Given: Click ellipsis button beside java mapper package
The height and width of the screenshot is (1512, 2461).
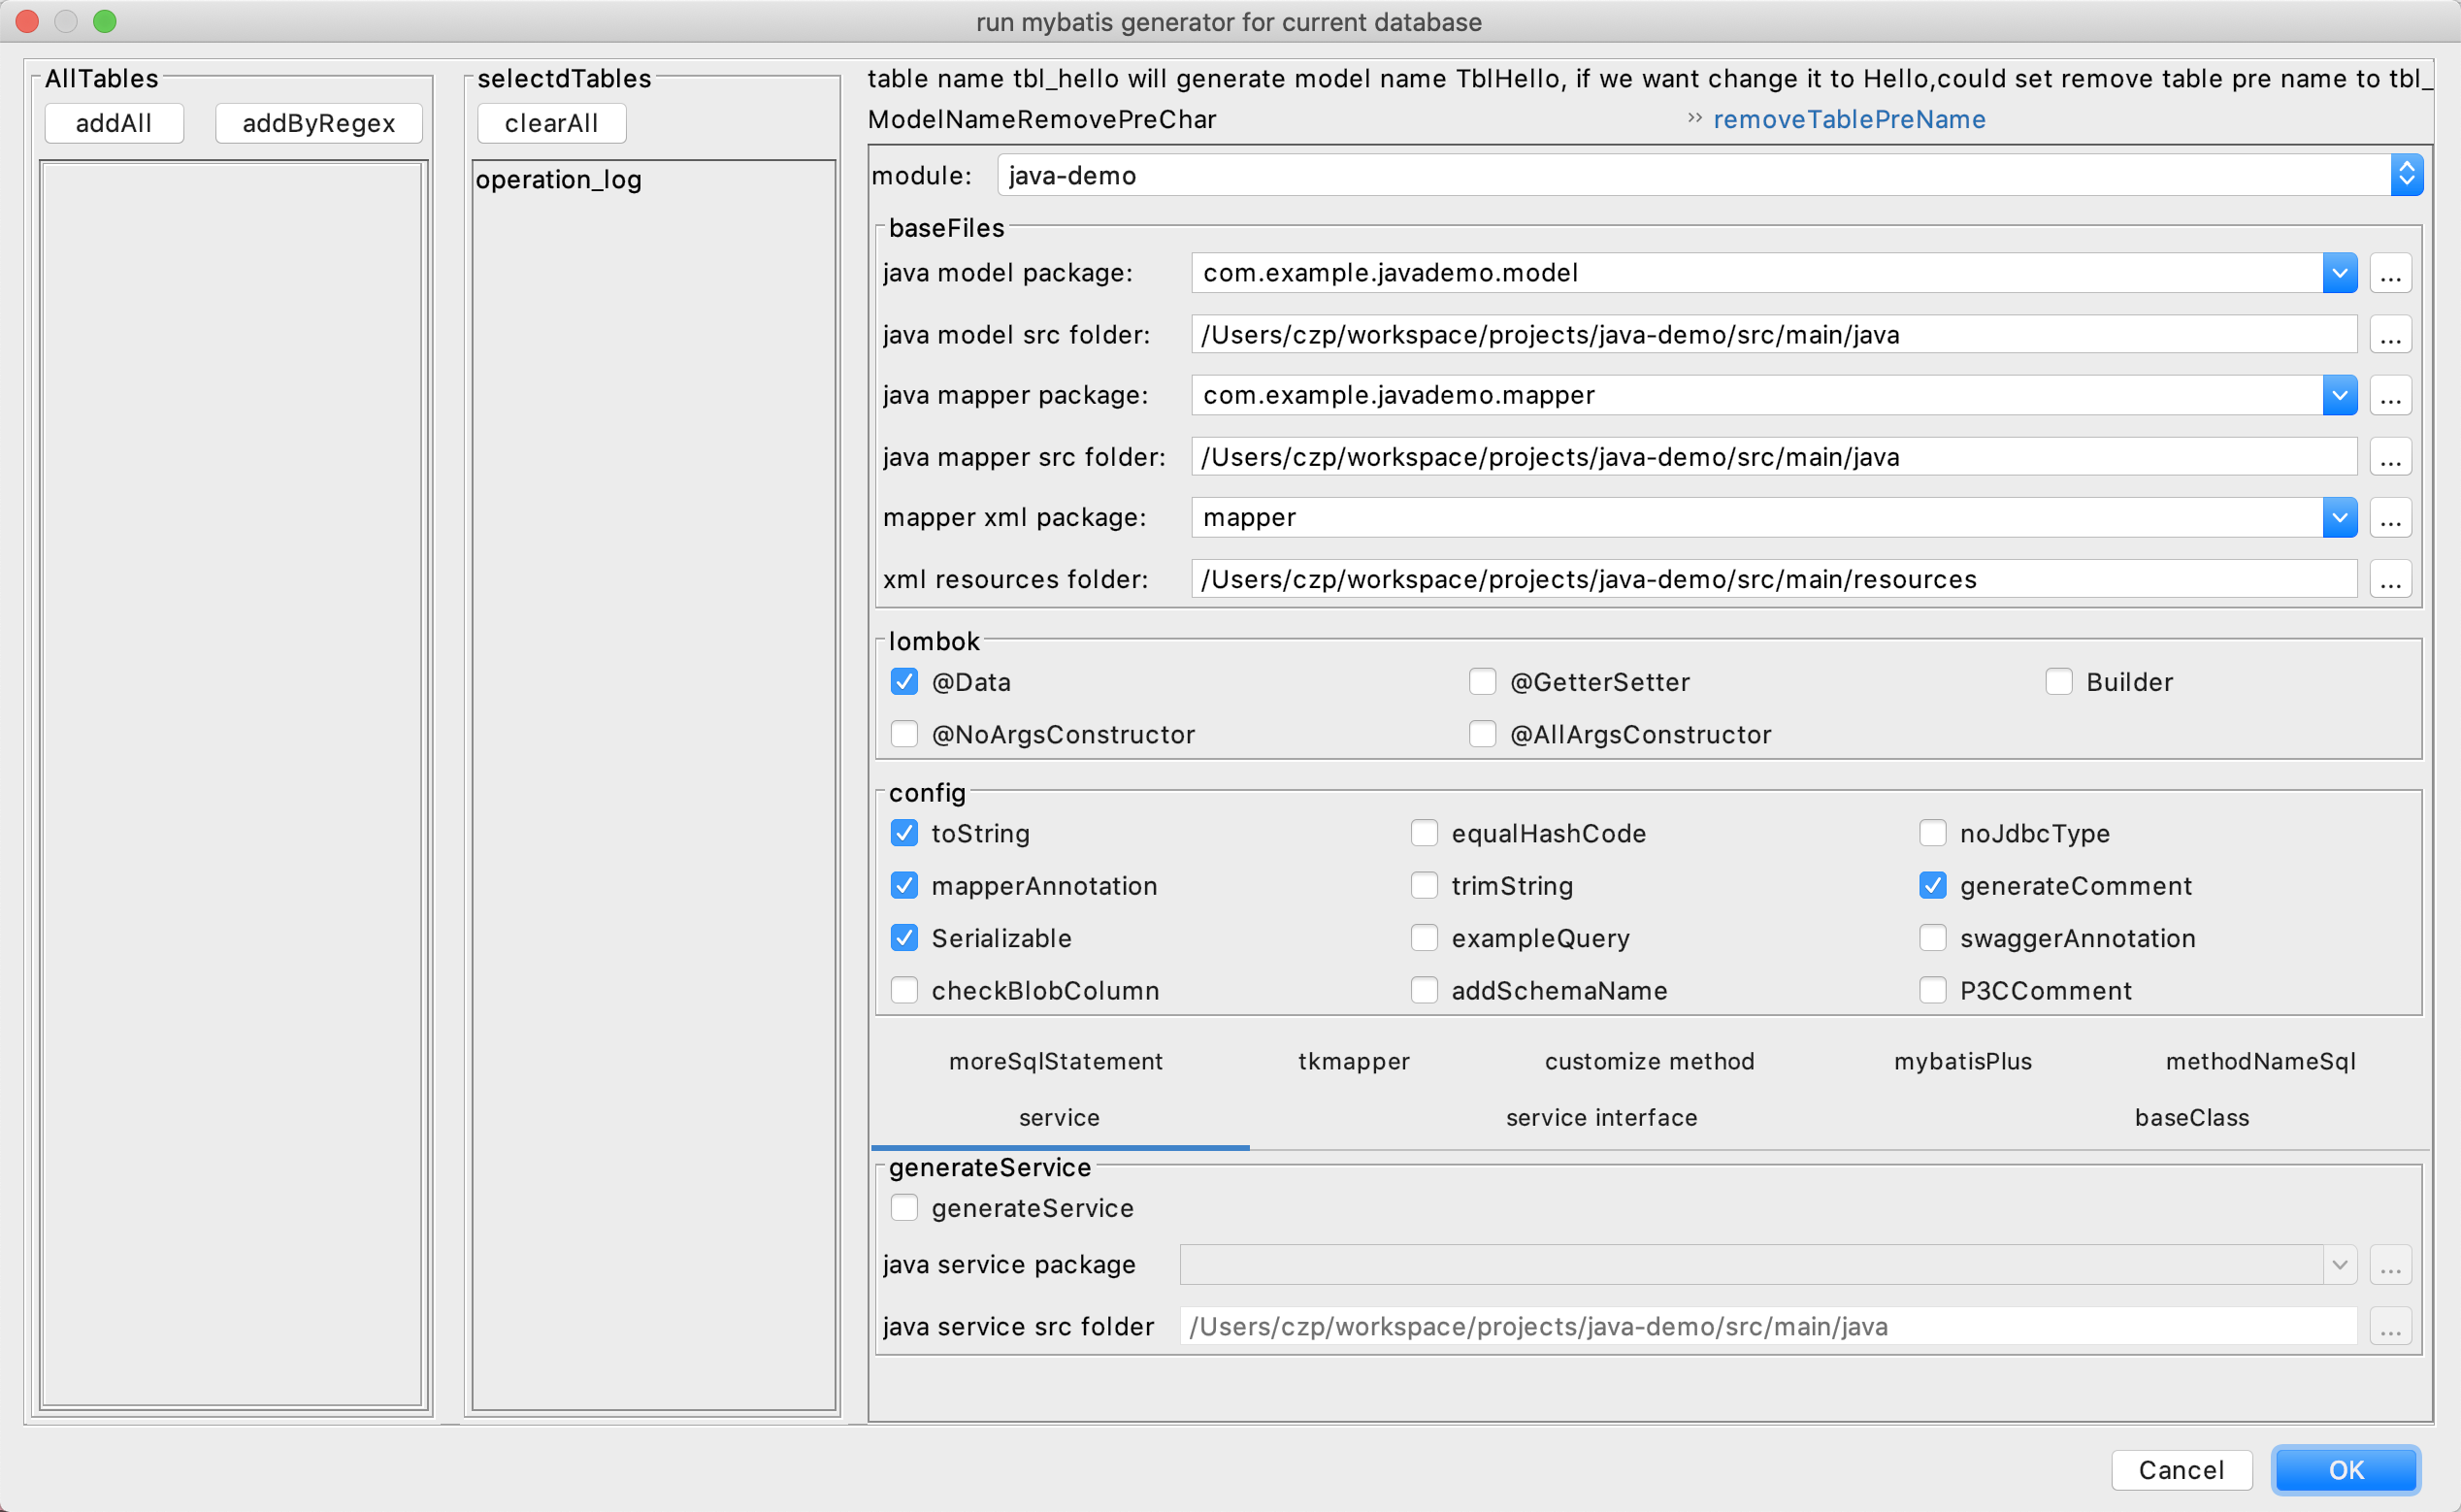Looking at the screenshot, I should [2390, 396].
